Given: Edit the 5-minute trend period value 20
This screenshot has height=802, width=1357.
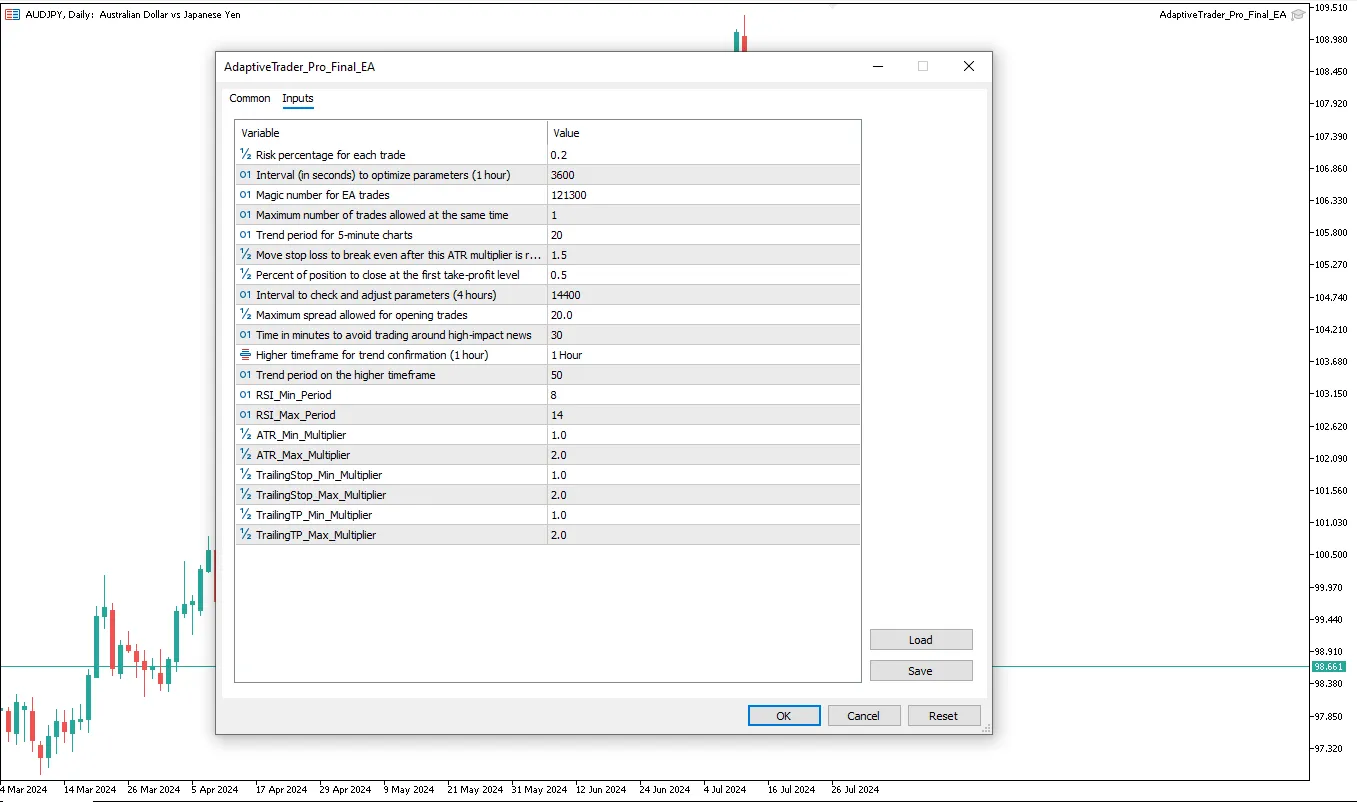Looking at the screenshot, I should click(x=704, y=235).
